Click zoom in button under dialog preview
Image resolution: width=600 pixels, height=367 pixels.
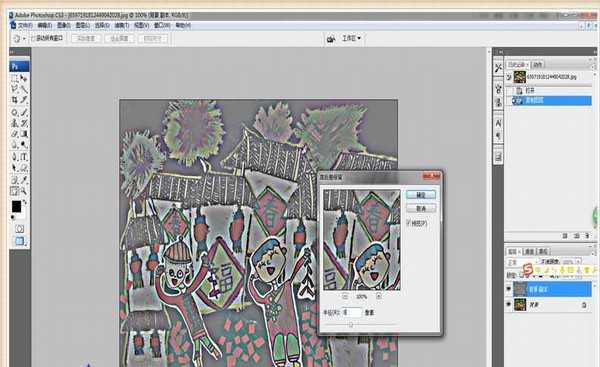pos(378,296)
